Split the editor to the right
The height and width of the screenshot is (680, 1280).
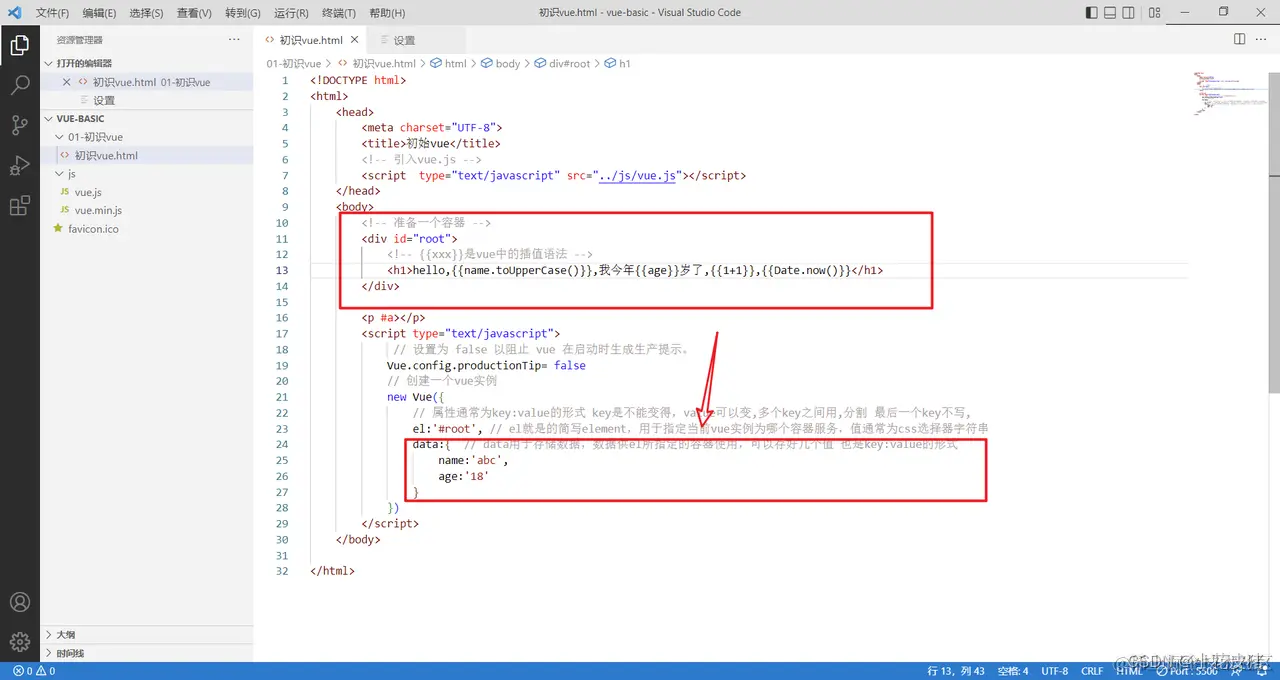click(x=1239, y=39)
